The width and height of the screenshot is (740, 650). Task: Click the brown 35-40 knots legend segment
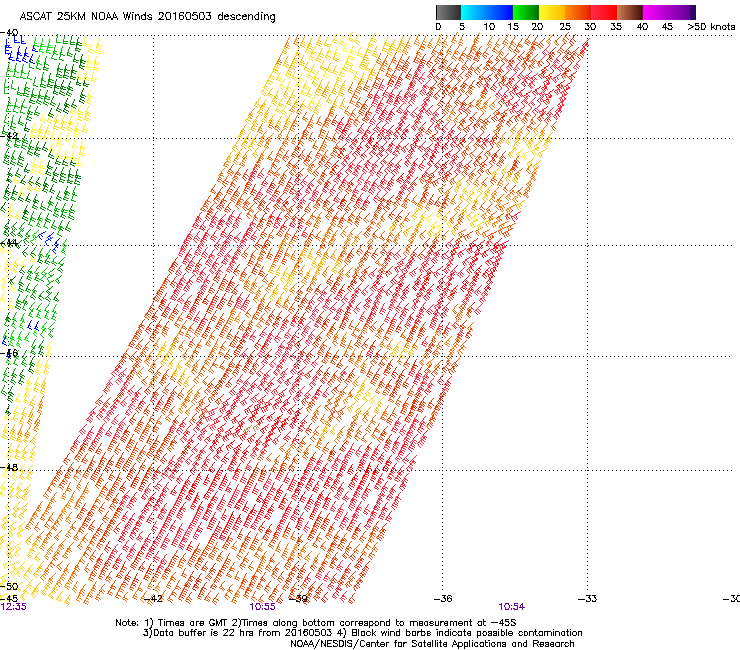click(x=630, y=12)
